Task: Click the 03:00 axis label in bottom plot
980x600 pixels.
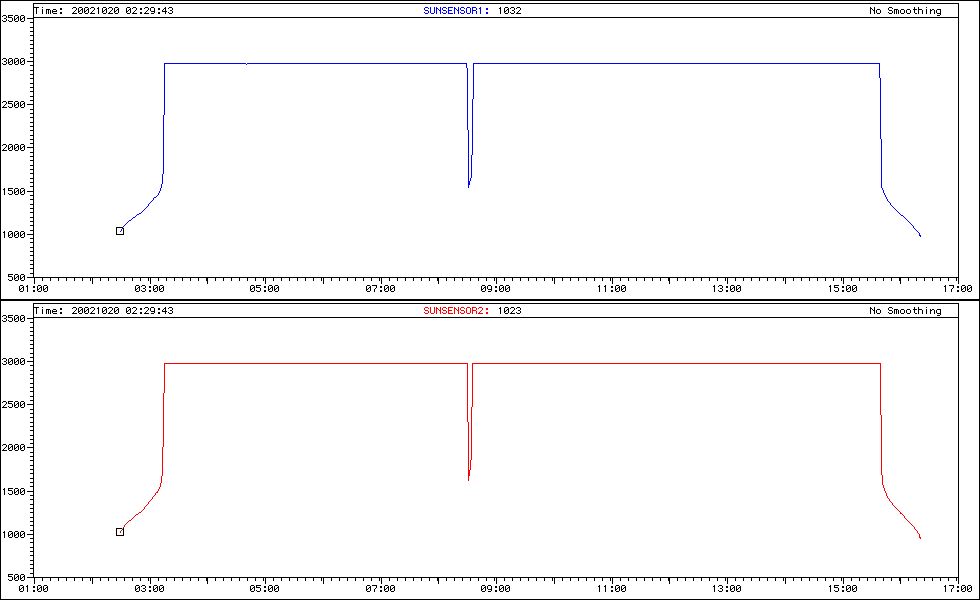Action: click(149, 589)
